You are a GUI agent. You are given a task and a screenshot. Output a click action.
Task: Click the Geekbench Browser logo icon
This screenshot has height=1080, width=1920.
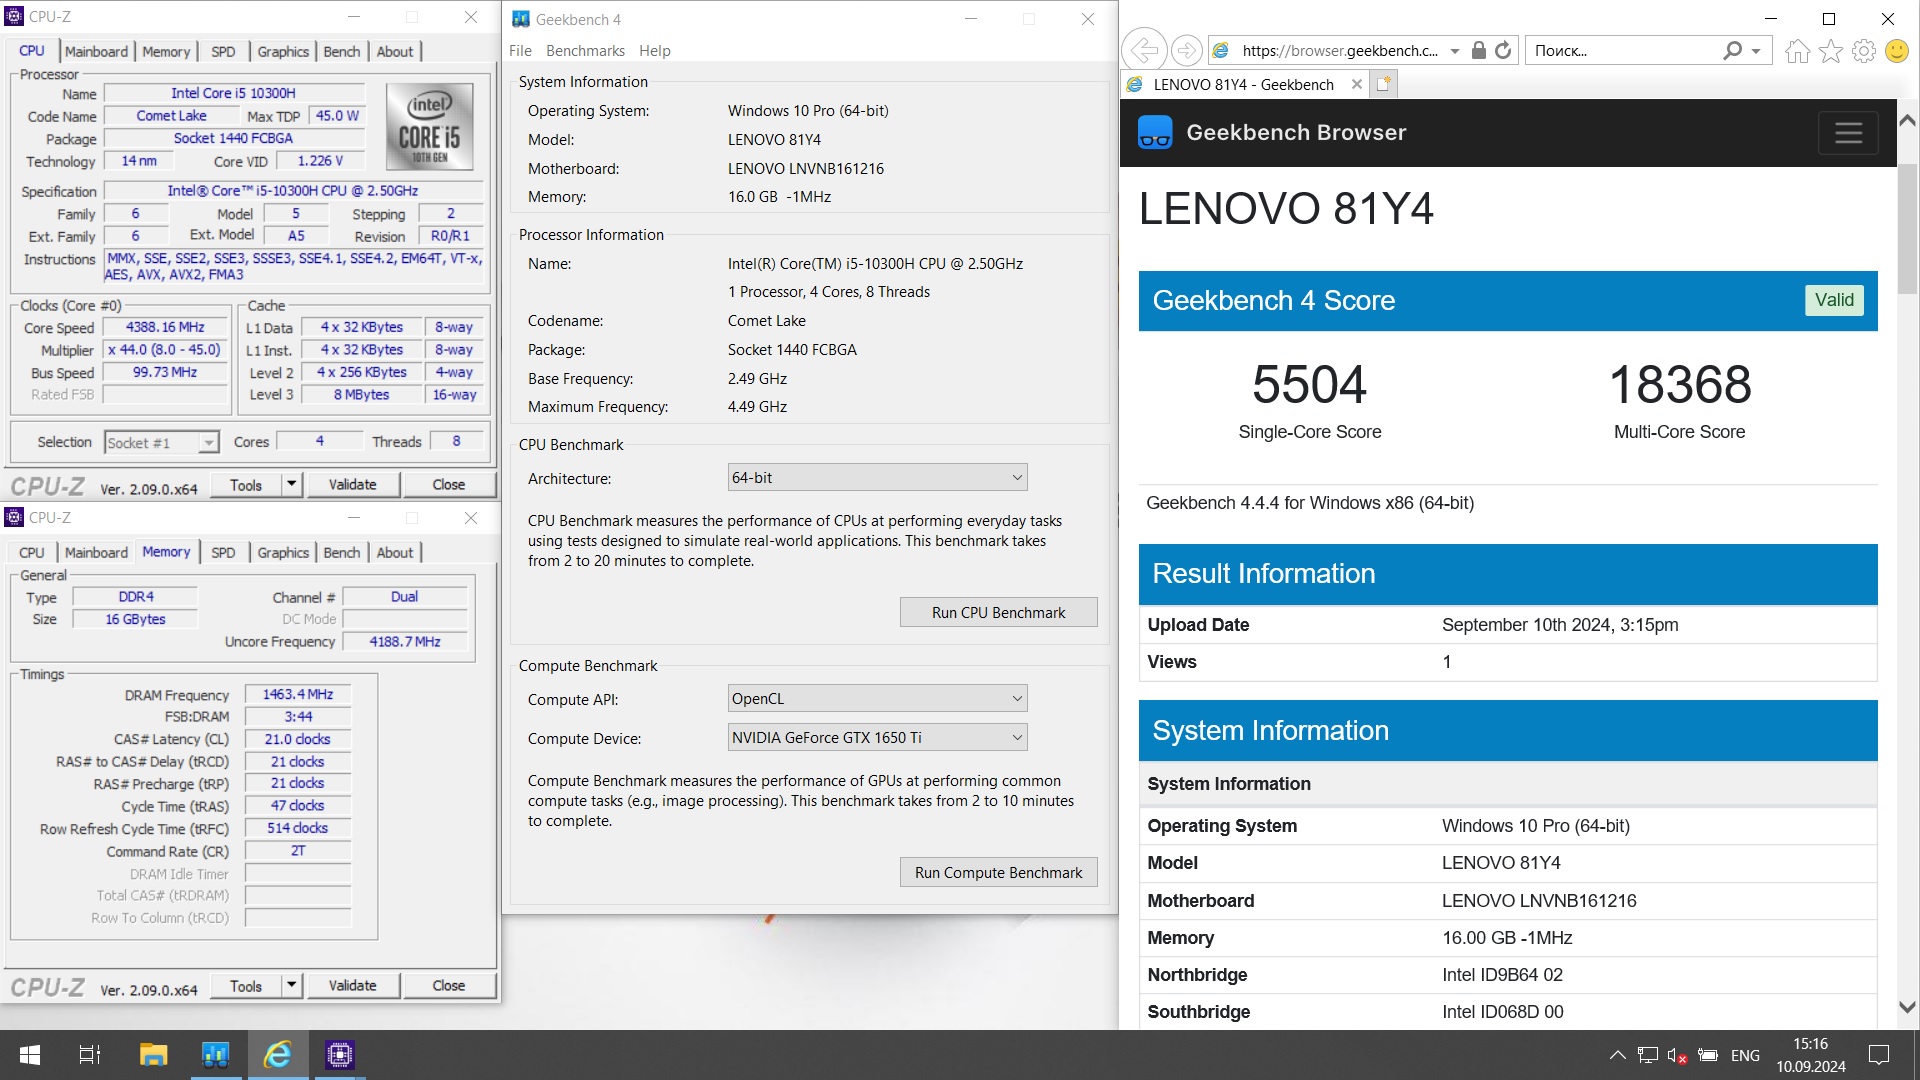tap(1155, 133)
